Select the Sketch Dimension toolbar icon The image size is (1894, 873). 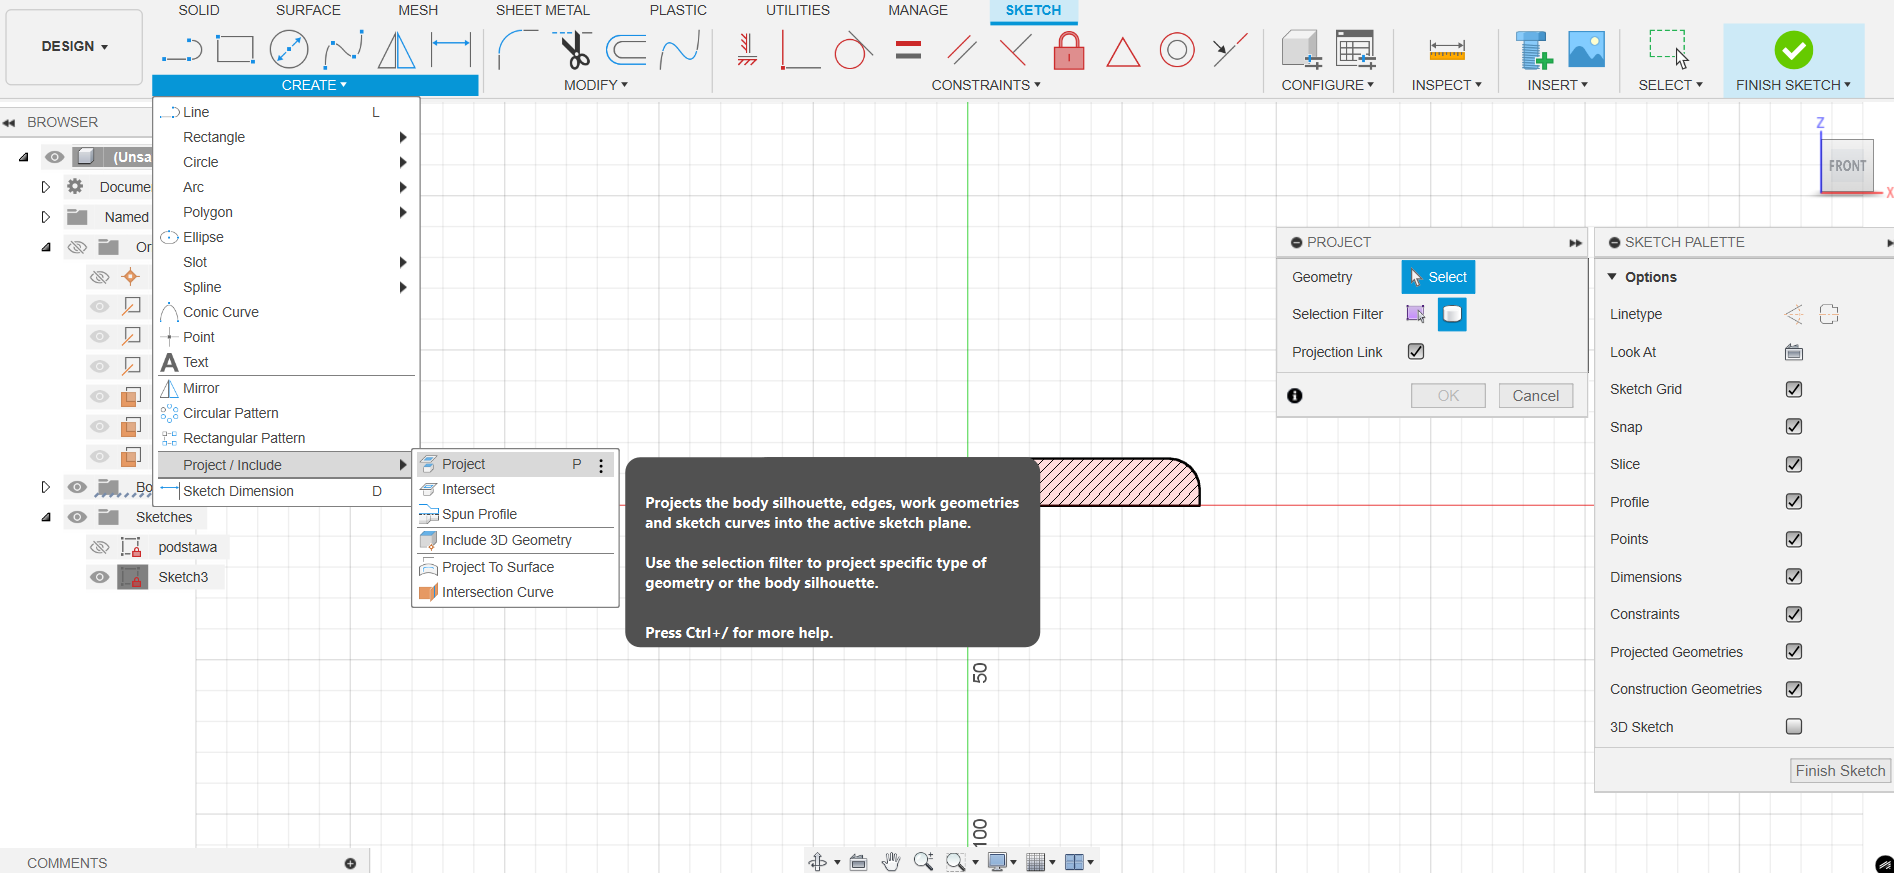click(451, 49)
